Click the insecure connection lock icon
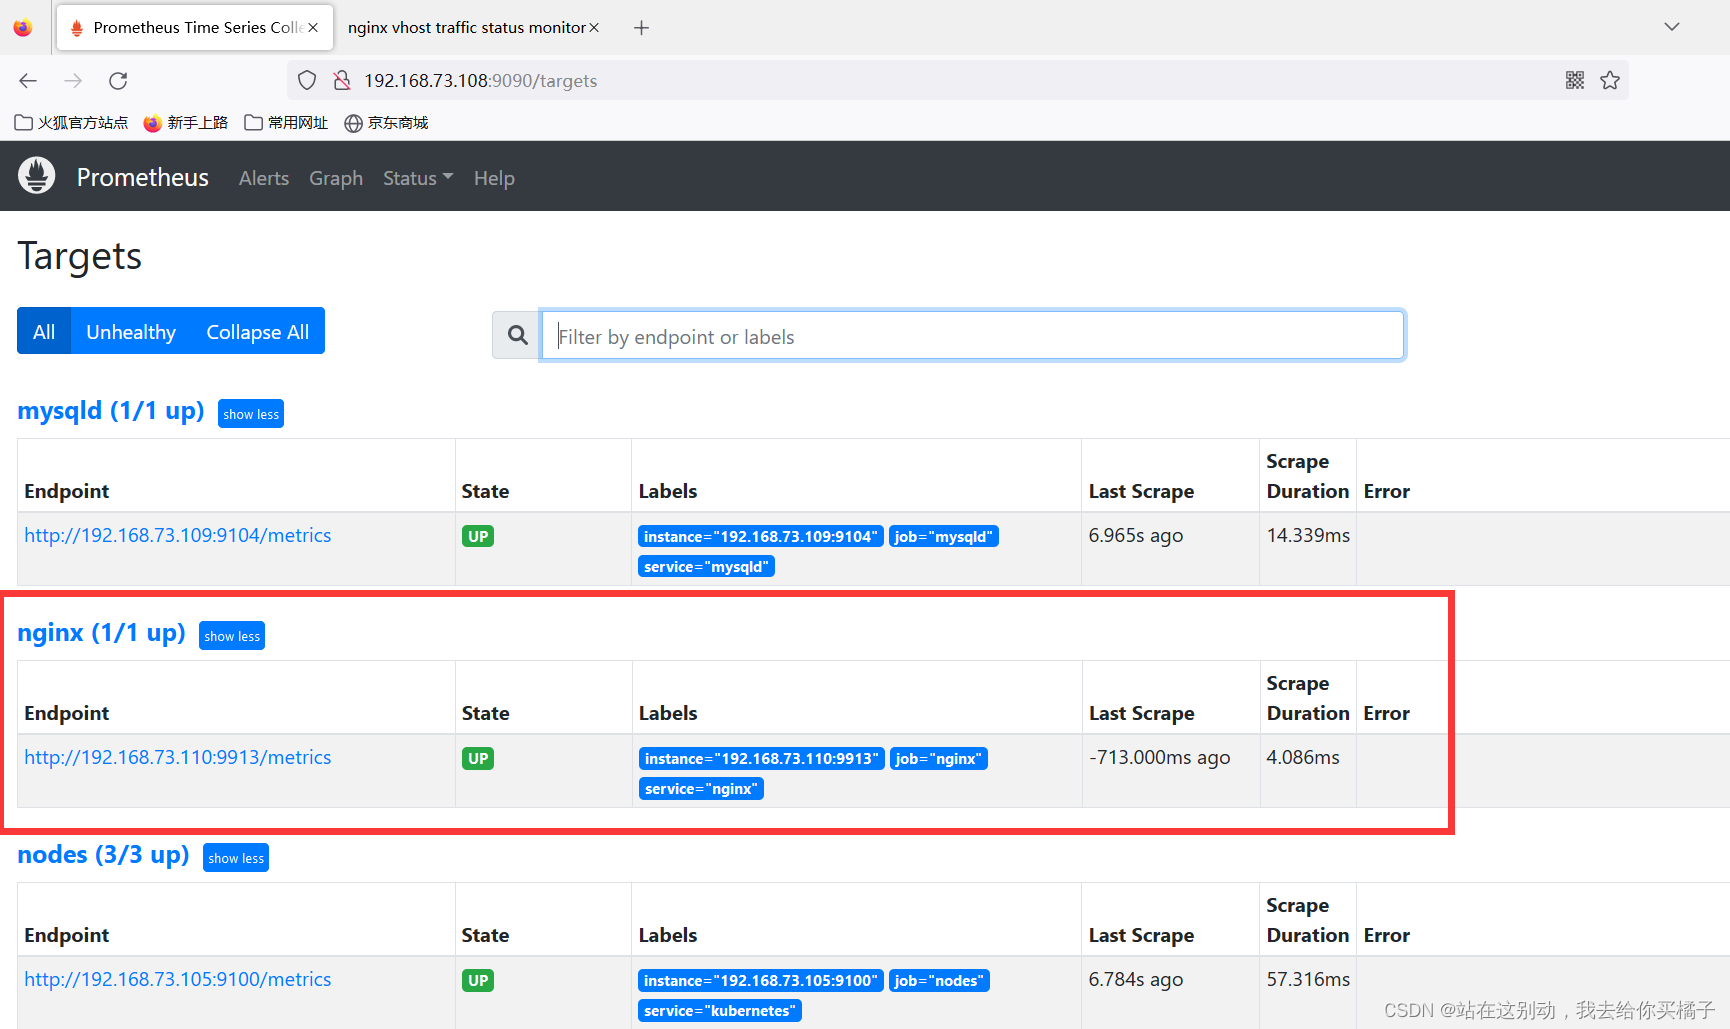The width and height of the screenshot is (1730, 1029). pos(342,81)
